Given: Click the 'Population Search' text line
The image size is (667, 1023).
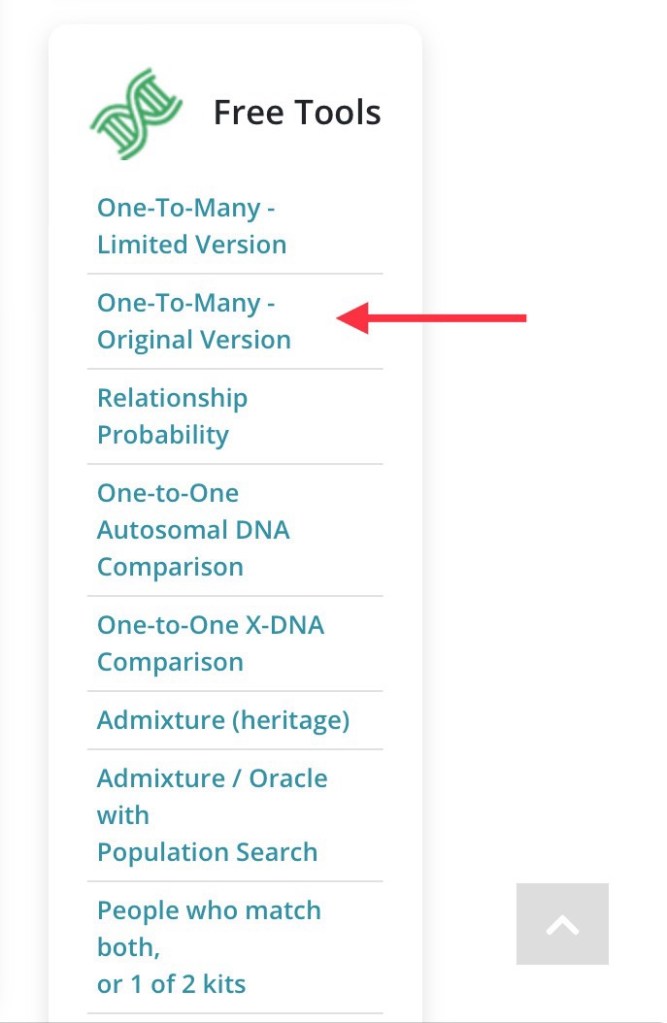Looking at the screenshot, I should point(207,852).
